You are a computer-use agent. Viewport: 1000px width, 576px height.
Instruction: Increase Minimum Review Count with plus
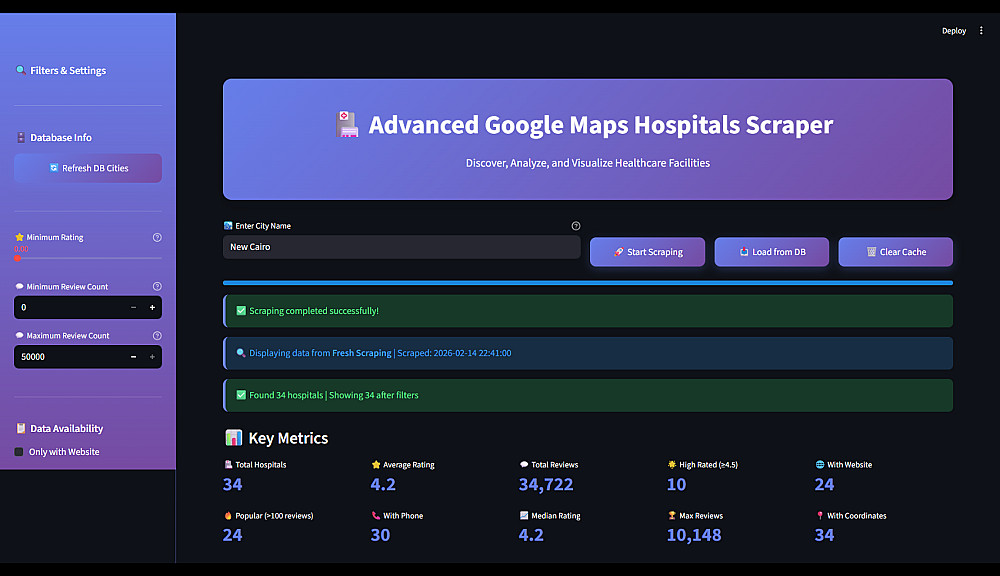point(152,307)
